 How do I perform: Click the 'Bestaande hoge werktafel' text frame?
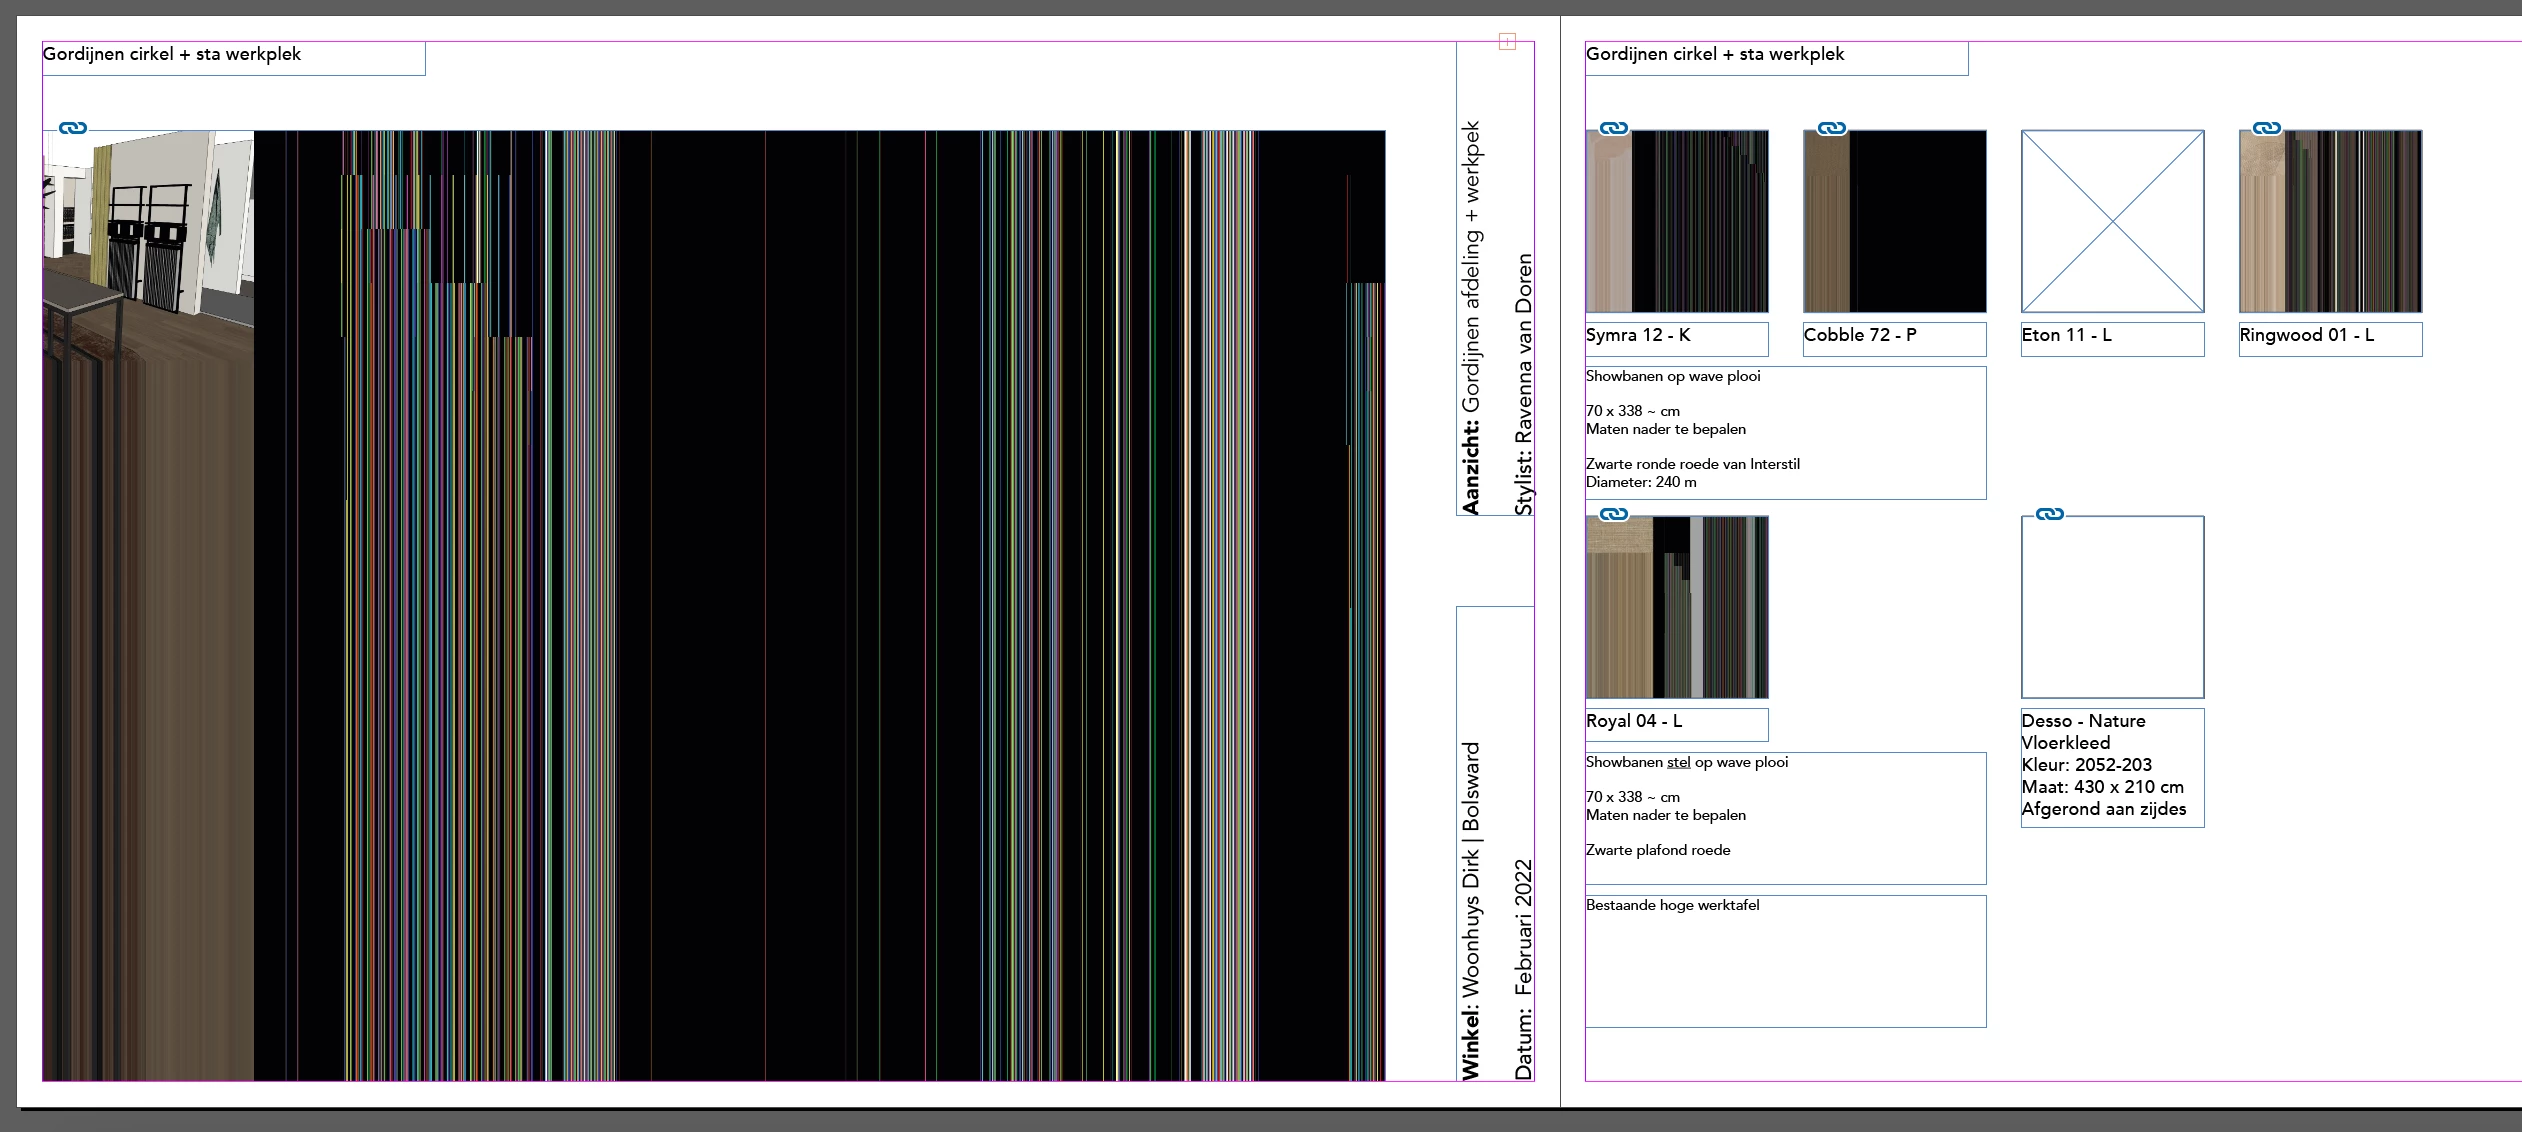[x=1785, y=960]
